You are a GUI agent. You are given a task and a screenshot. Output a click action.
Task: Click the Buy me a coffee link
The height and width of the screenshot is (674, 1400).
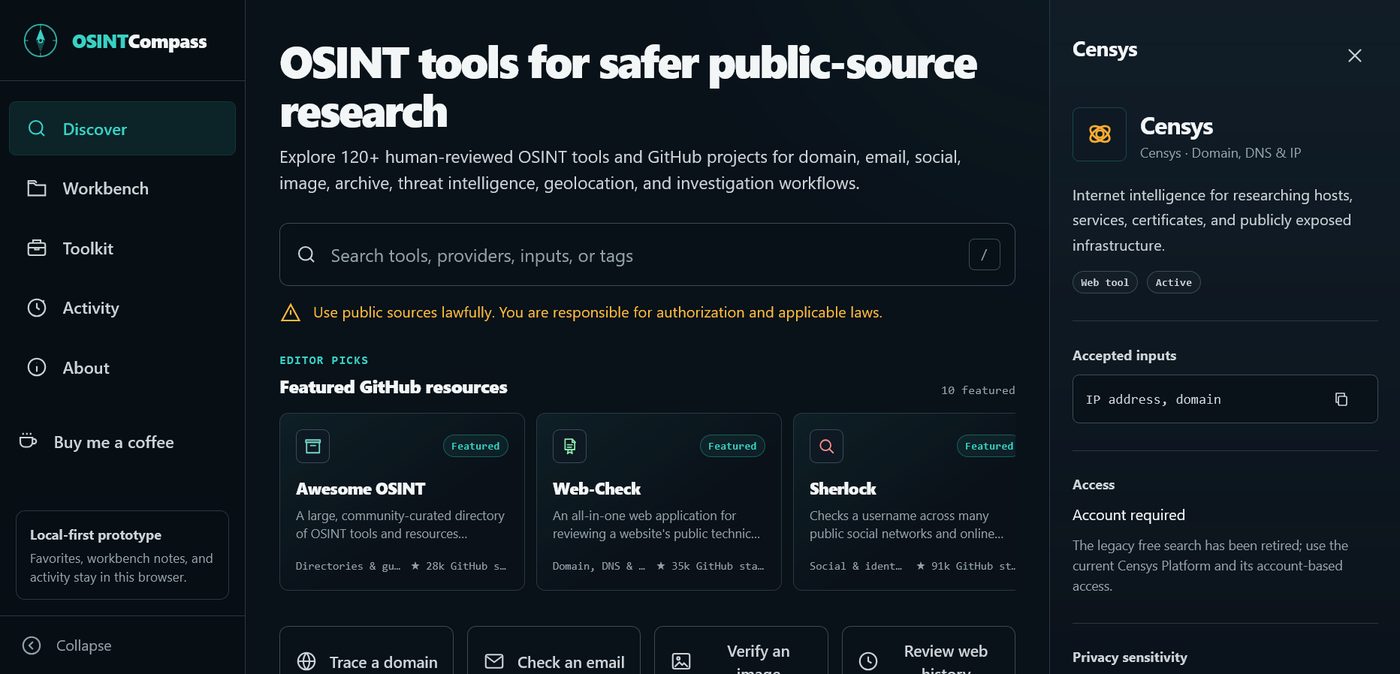tap(97, 442)
